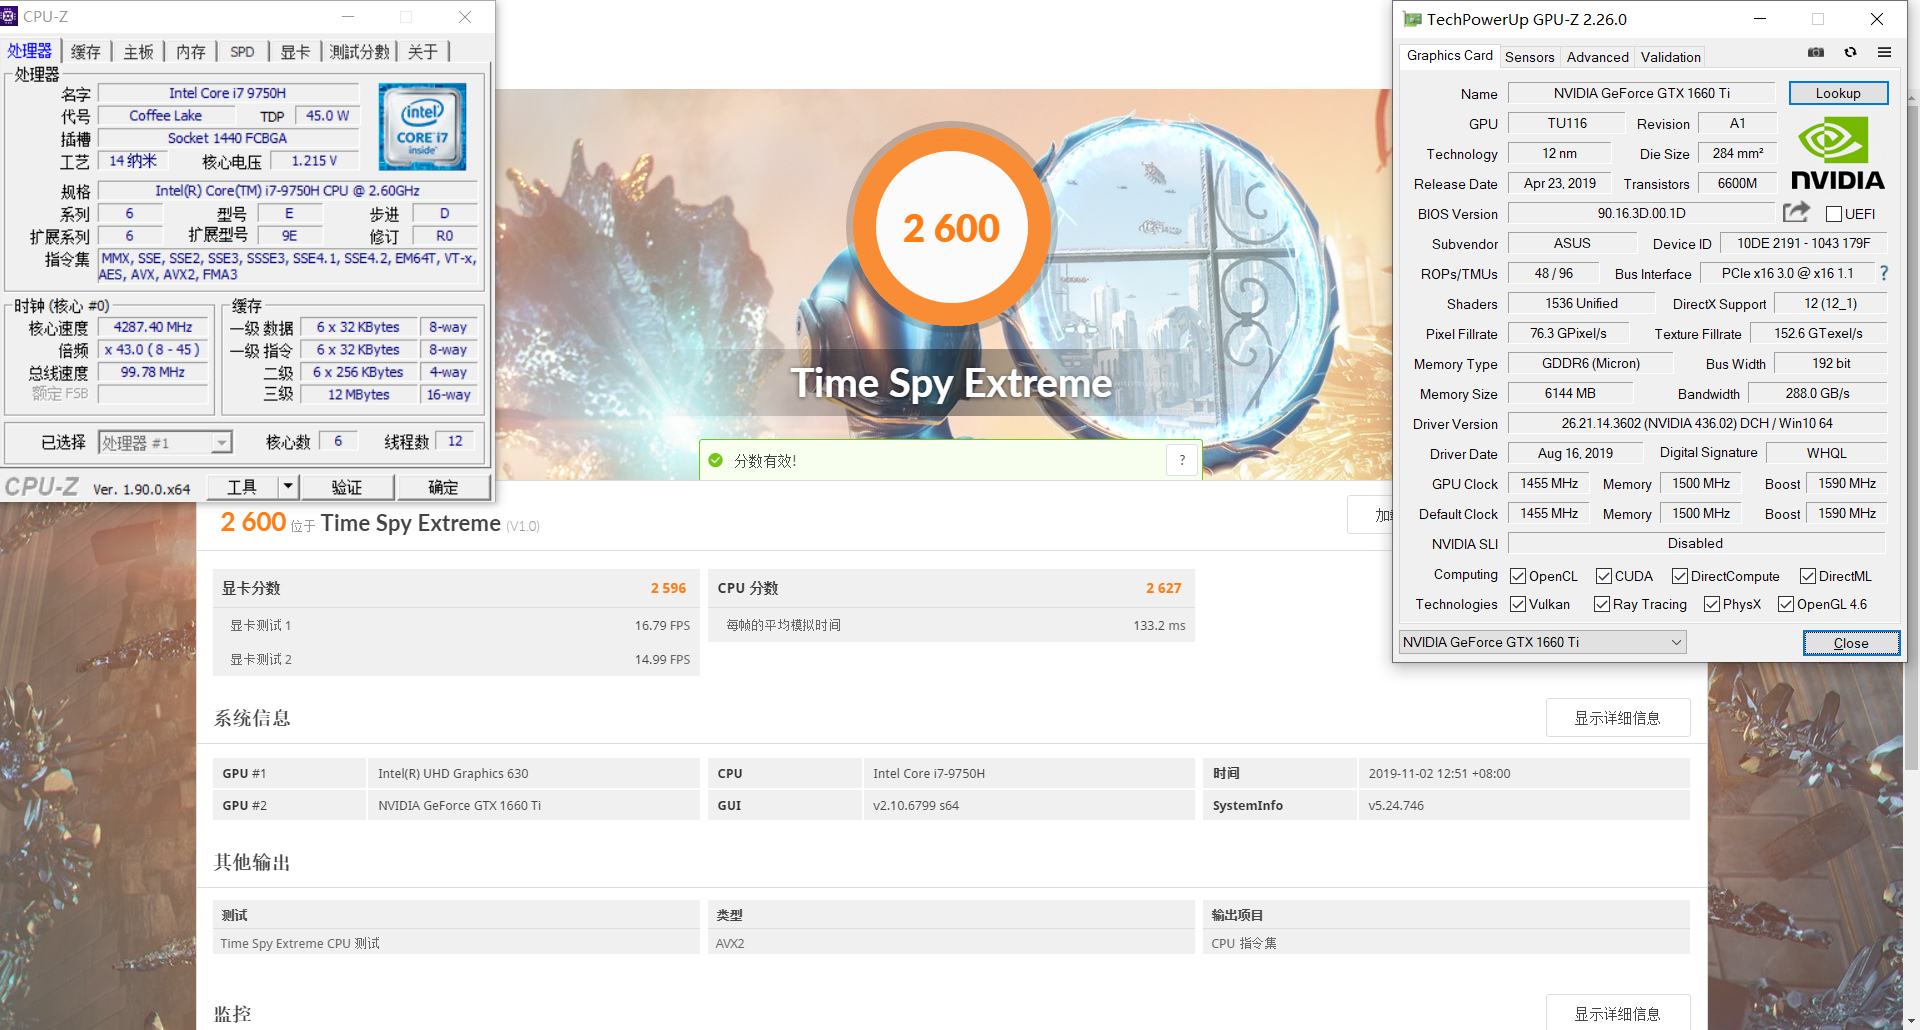Close the GPU-Z window with the X
This screenshot has width=1920, height=1030.
tap(1877, 19)
